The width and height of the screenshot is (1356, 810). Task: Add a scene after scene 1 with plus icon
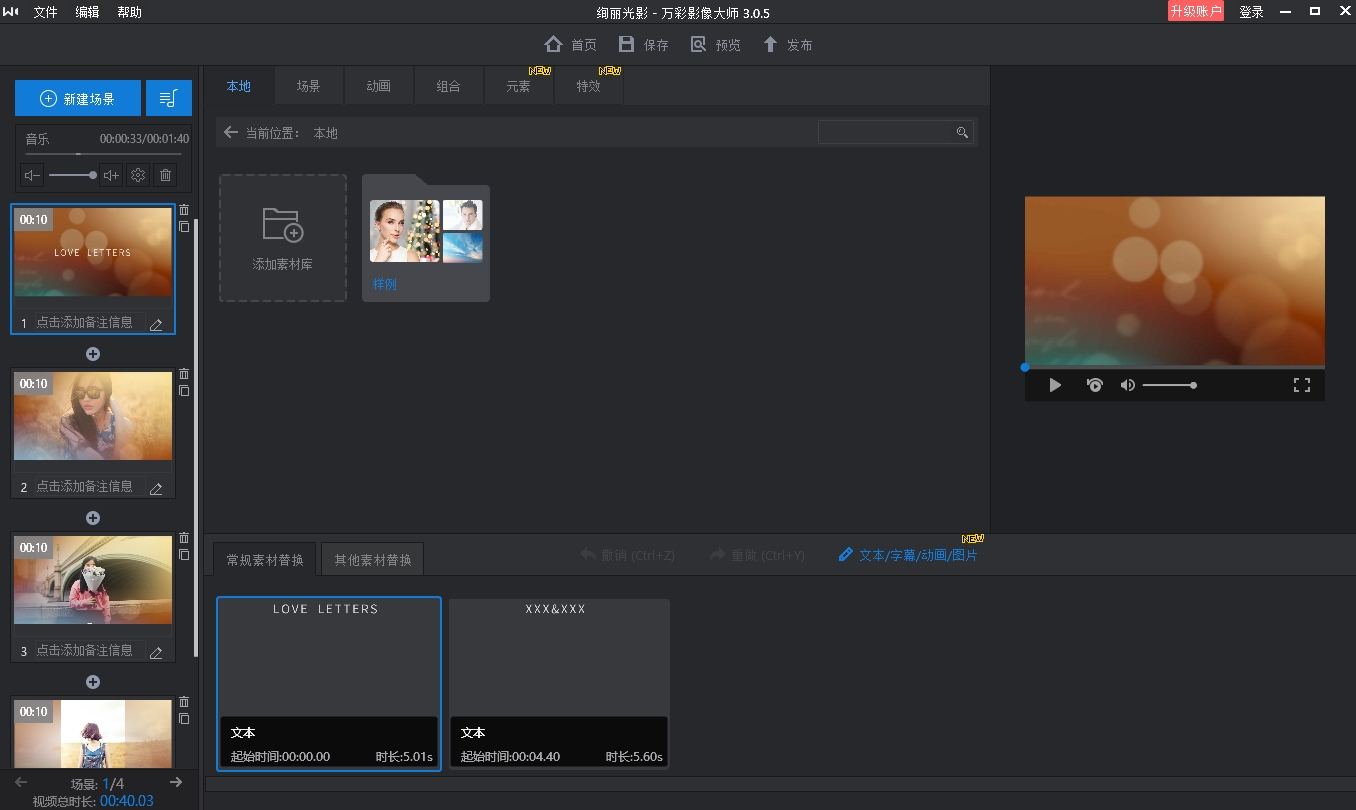93,354
